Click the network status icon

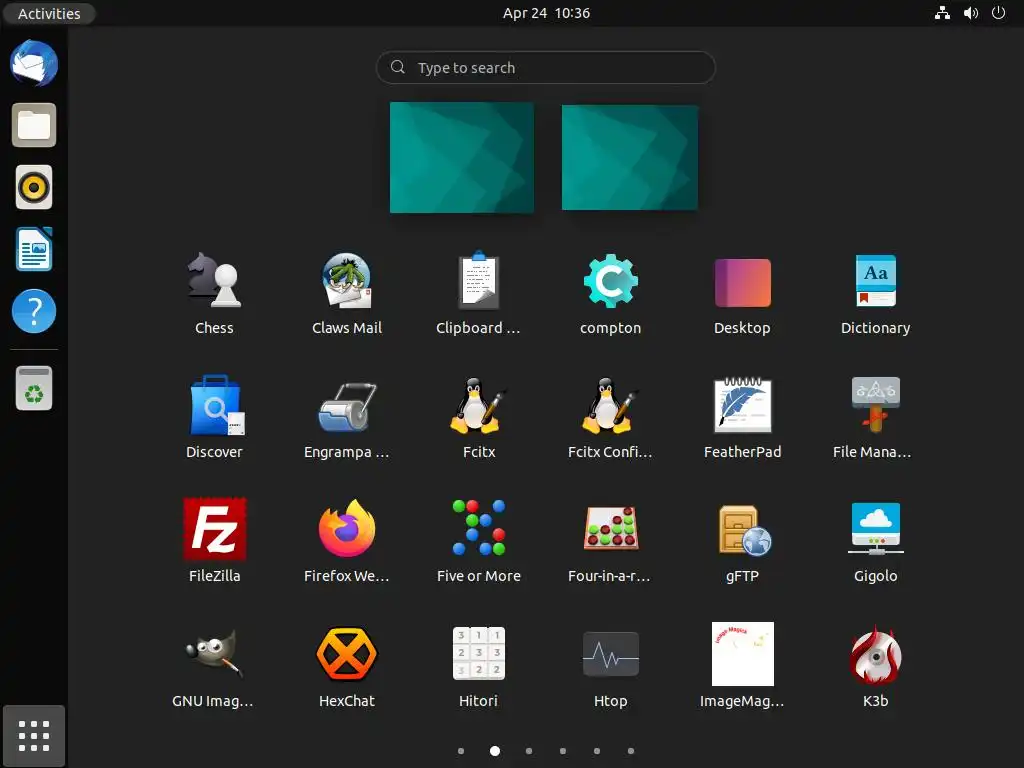tap(942, 13)
